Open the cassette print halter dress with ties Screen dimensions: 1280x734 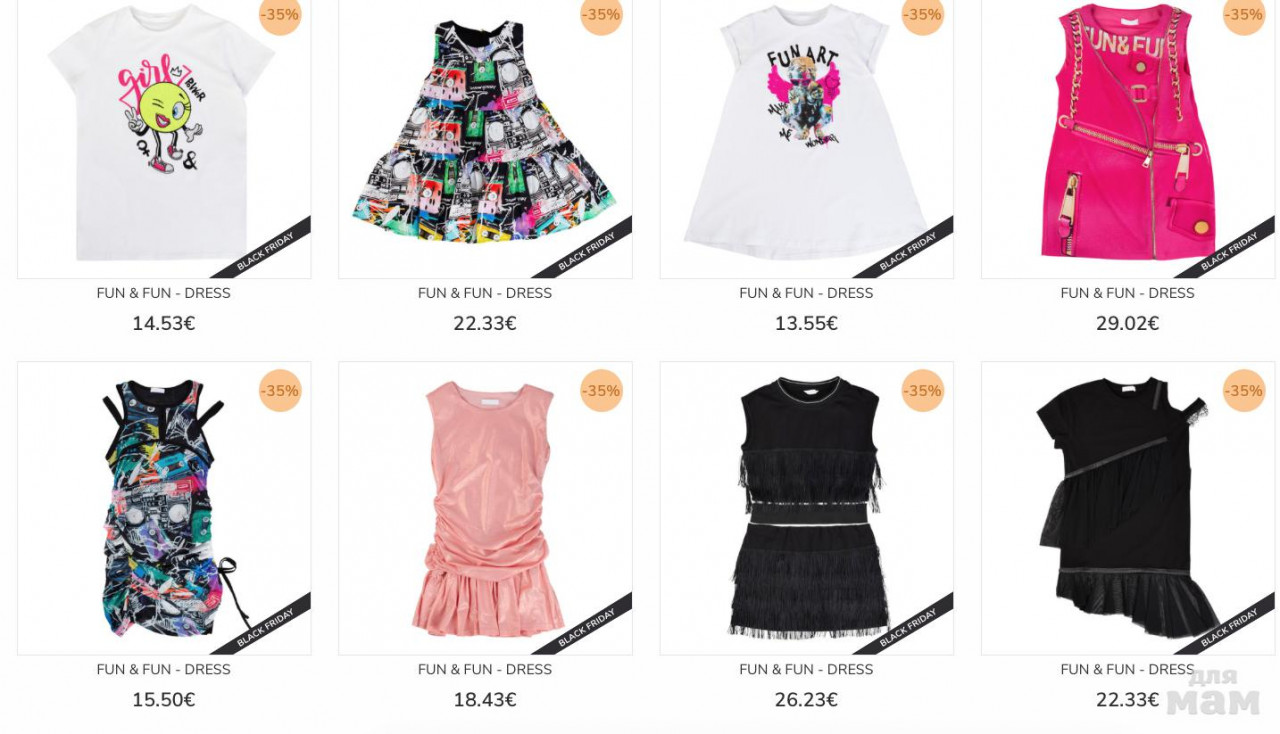[x=164, y=508]
